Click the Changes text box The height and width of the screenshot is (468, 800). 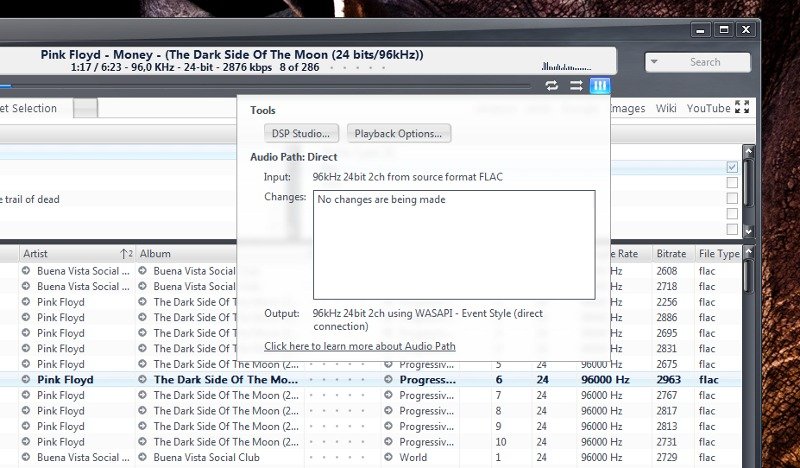[454, 245]
